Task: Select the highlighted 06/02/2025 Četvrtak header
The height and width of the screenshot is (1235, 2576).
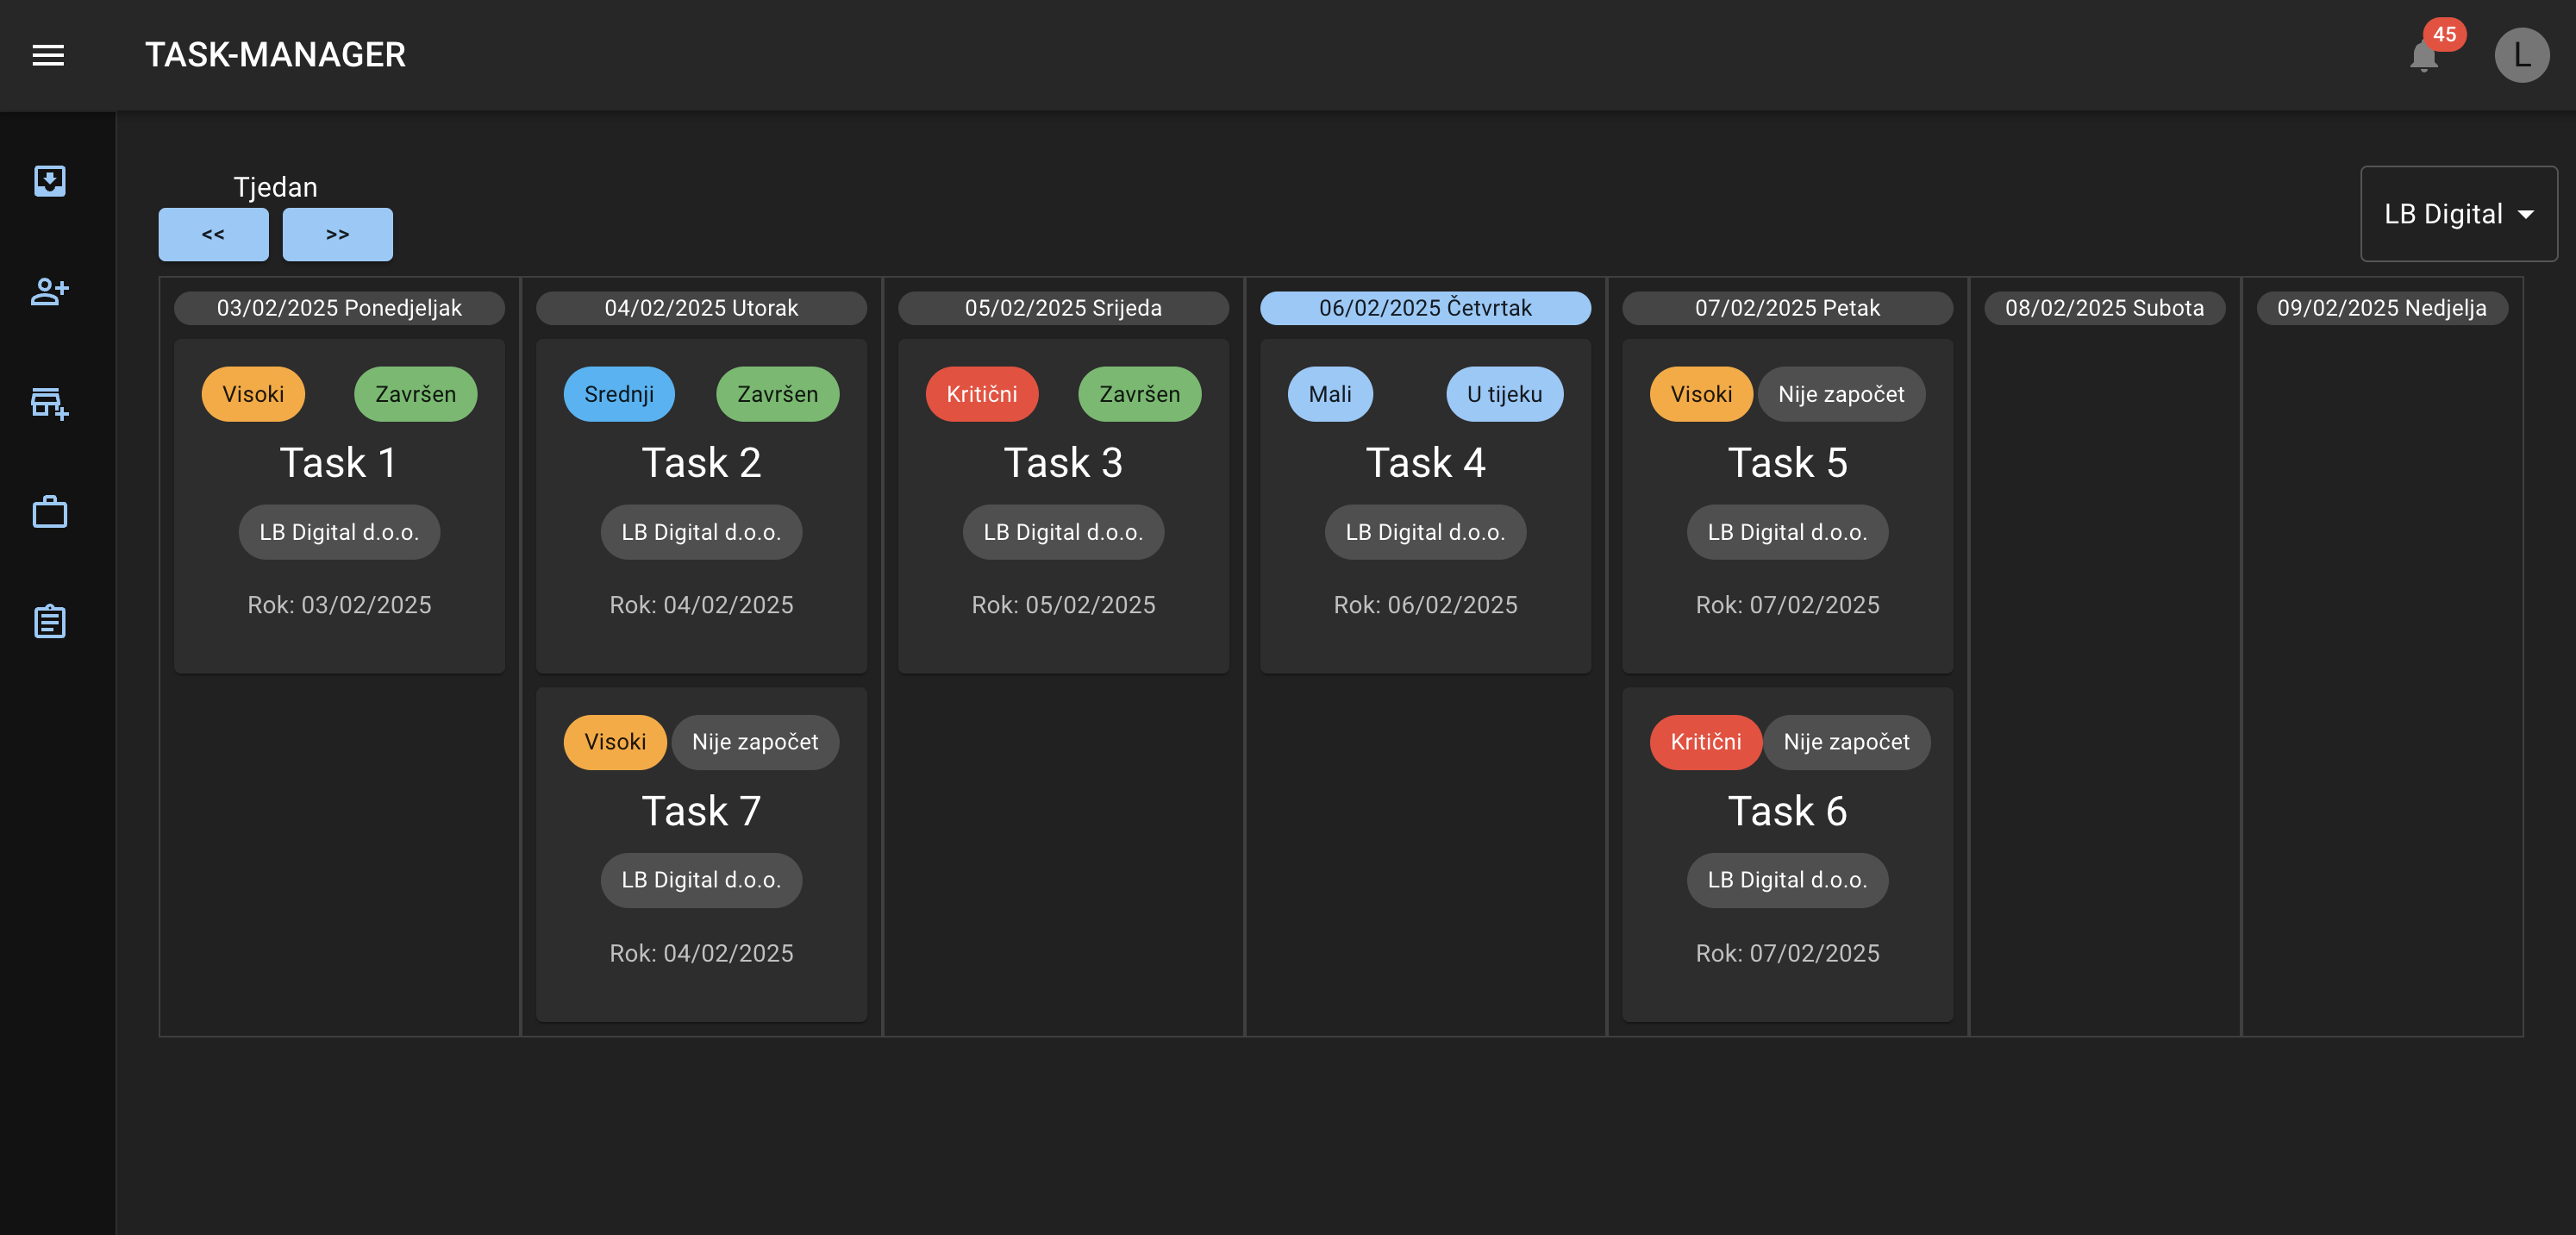Action: point(1425,308)
